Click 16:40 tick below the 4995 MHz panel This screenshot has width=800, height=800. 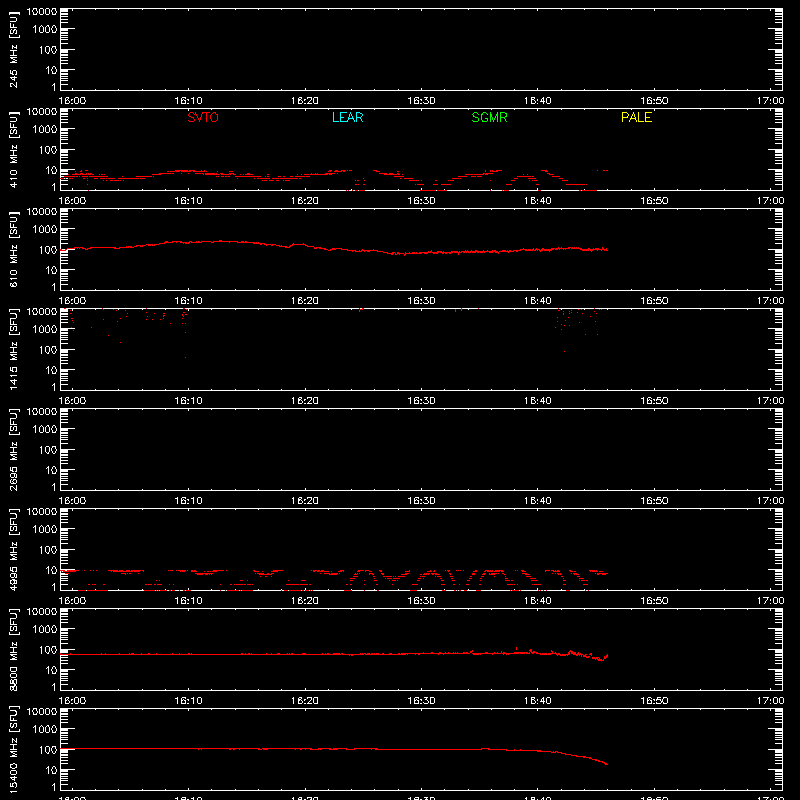[x=538, y=601]
